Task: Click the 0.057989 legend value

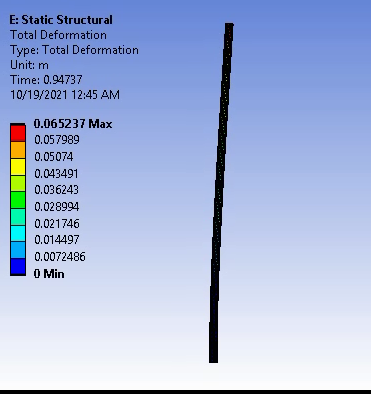Action: [57, 140]
